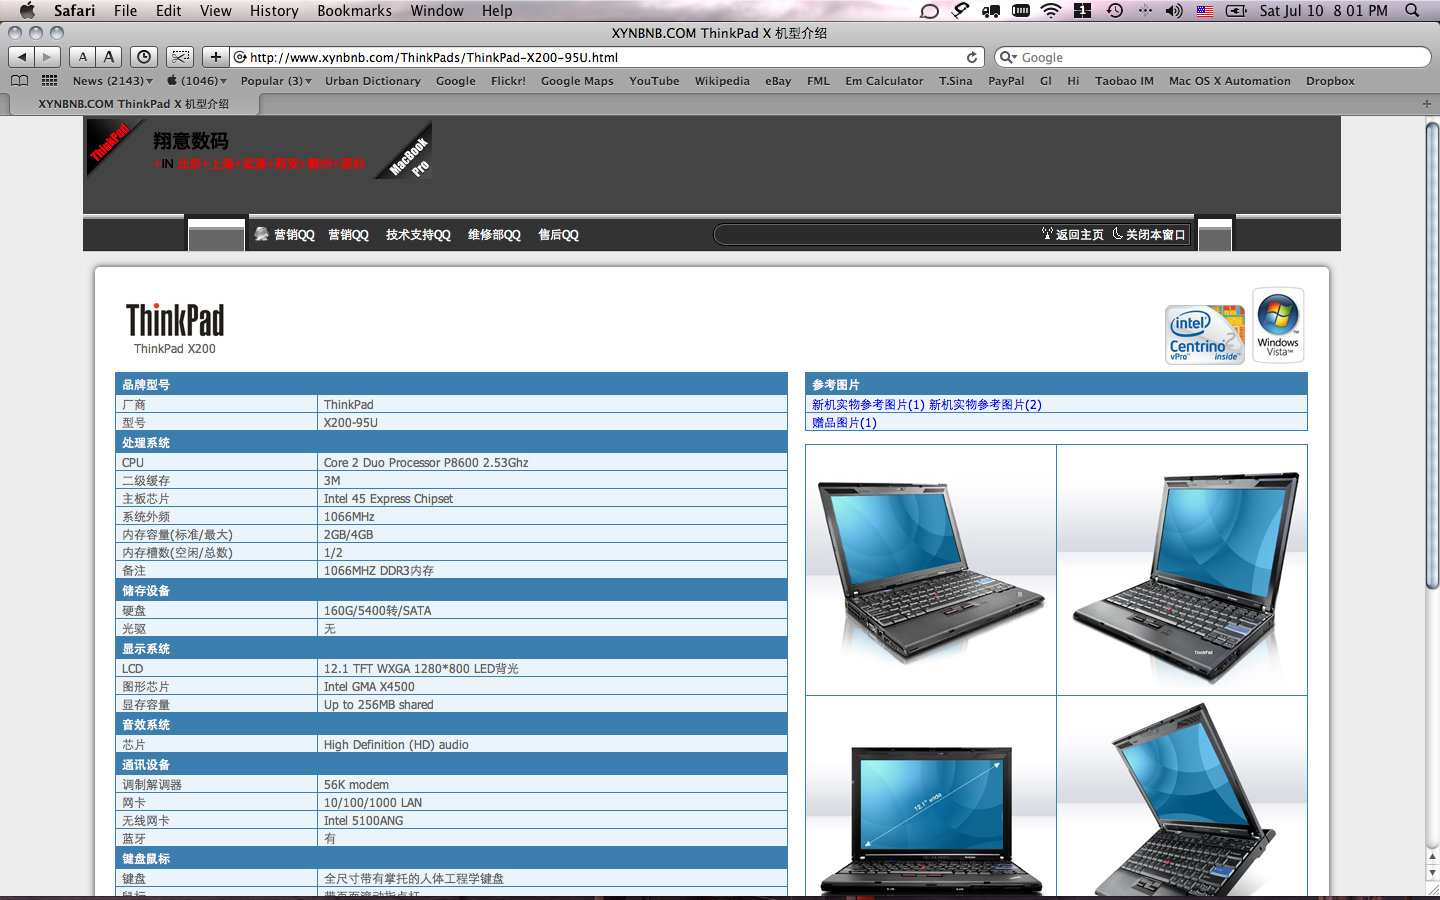The image size is (1440, 900).
Task: Click the top-right ThinkPad laptop photo
Action: click(1182, 570)
